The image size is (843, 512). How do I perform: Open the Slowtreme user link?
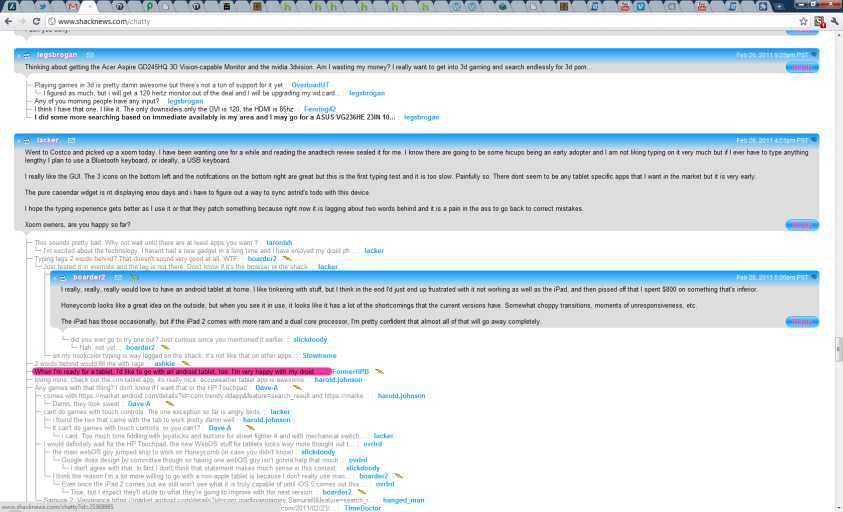tap(319, 355)
